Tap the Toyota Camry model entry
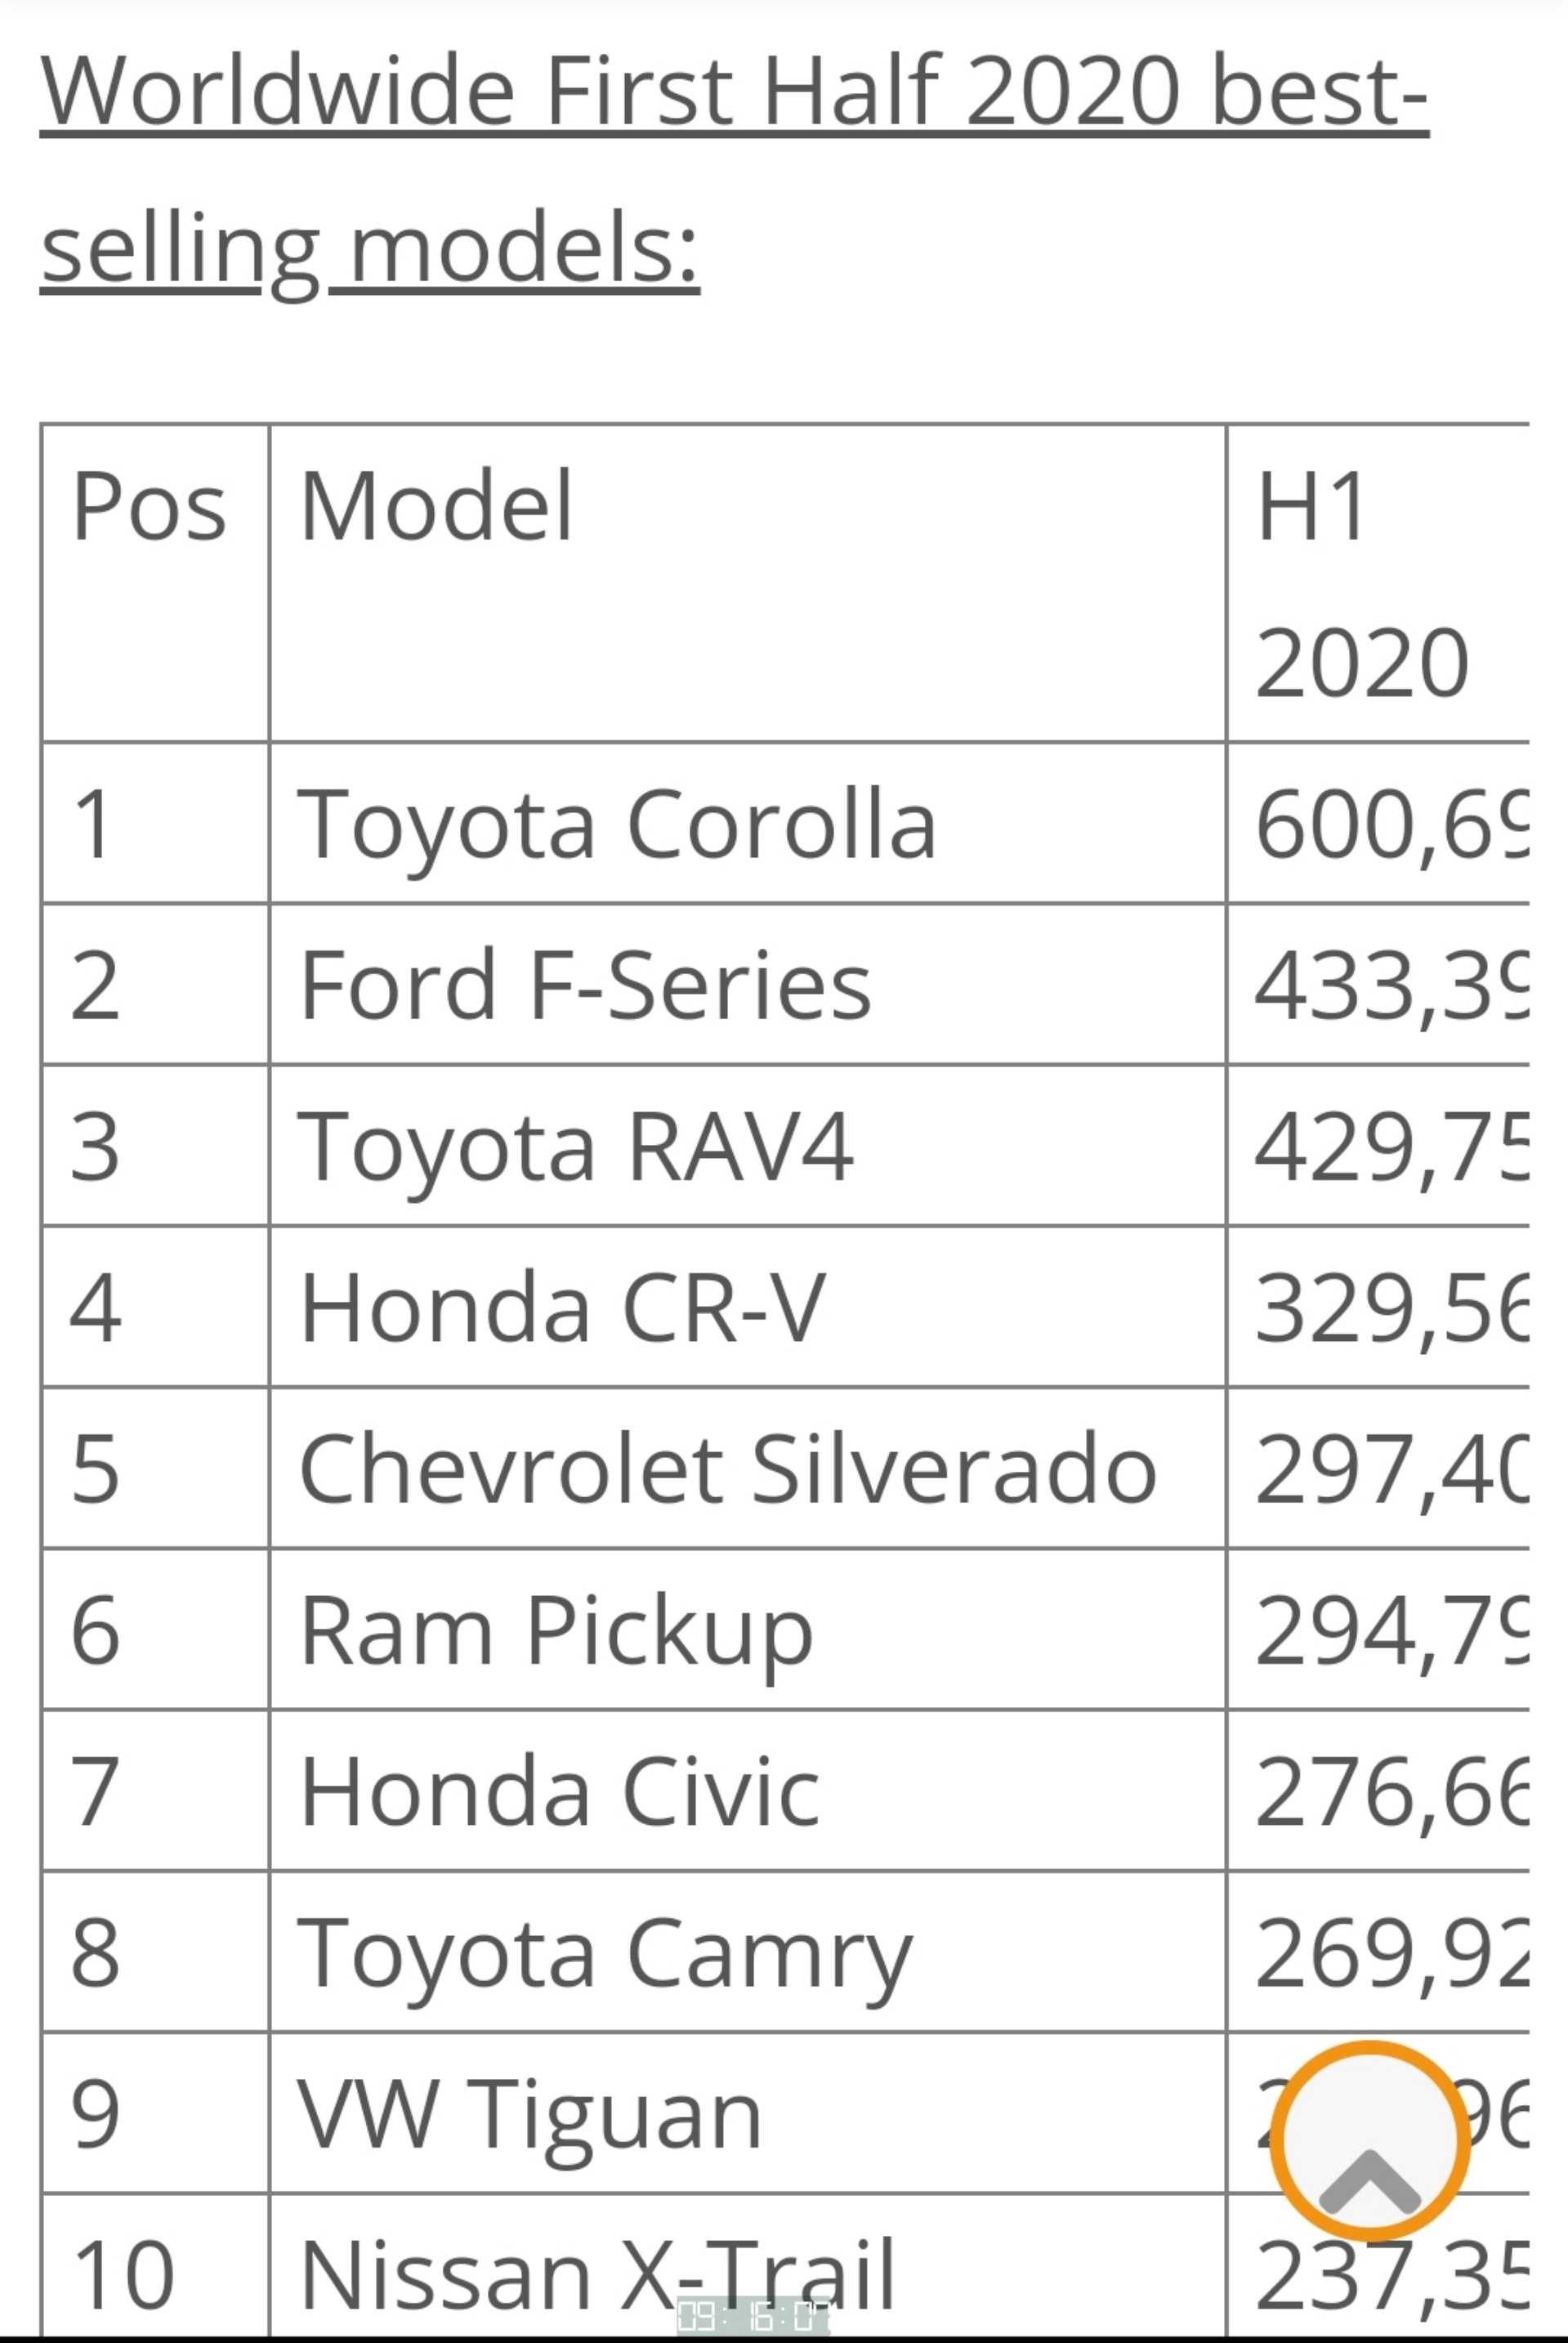Screen dimensions: 1568x2343 point(747,1951)
